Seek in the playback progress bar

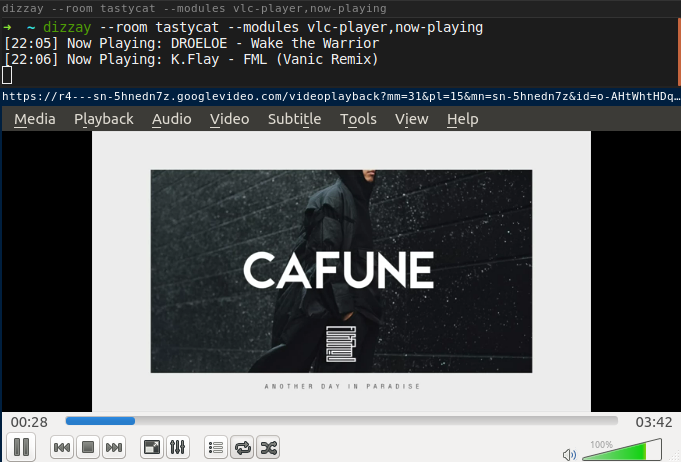(x=341, y=421)
